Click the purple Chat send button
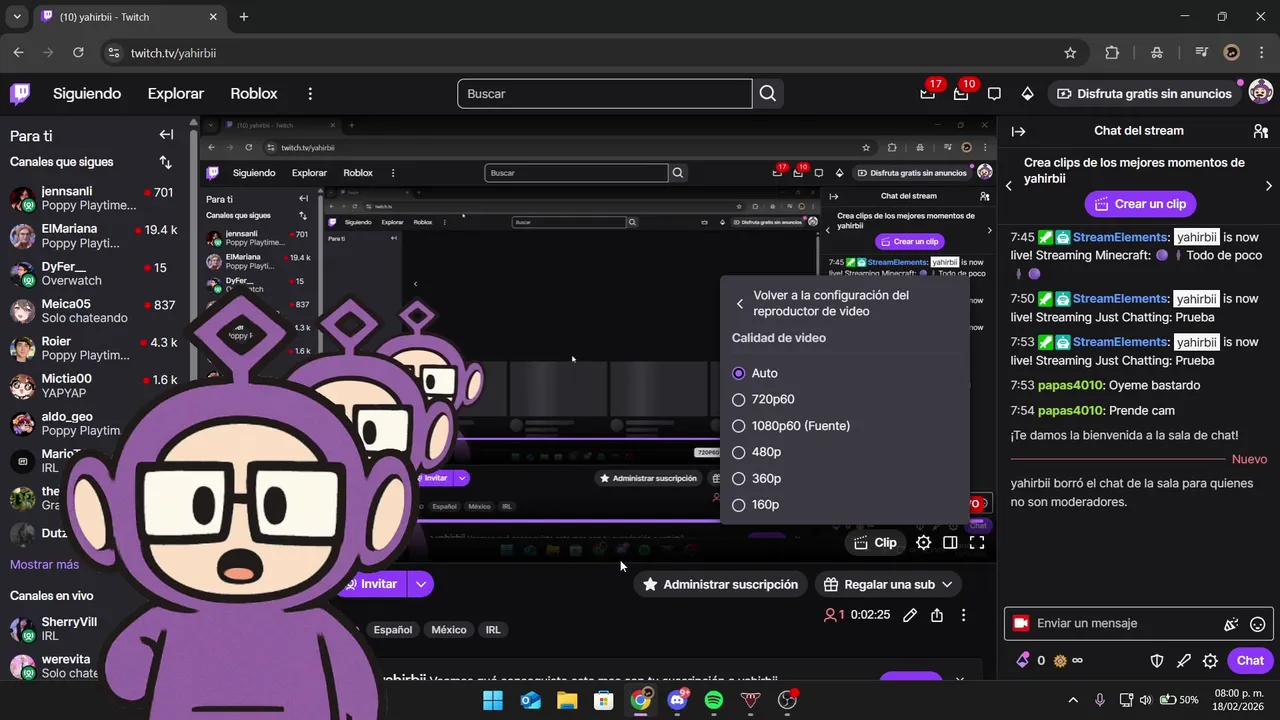1280x720 pixels. coord(1250,661)
